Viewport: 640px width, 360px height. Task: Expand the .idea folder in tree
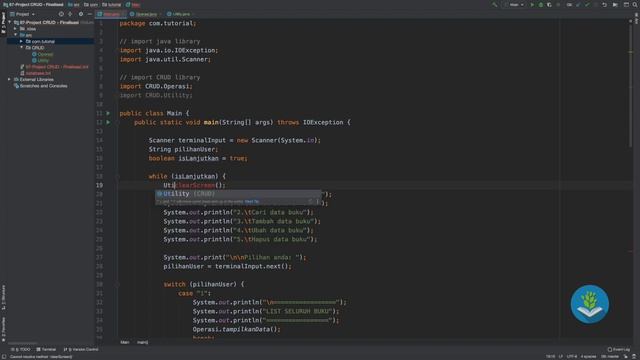16,29
